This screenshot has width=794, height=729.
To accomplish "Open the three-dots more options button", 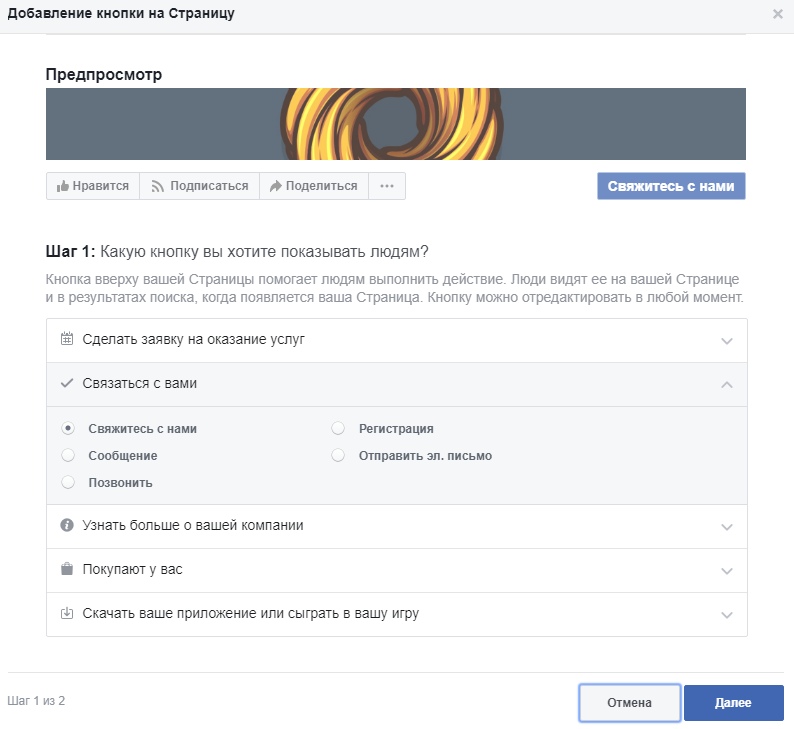I will click(x=387, y=186).
